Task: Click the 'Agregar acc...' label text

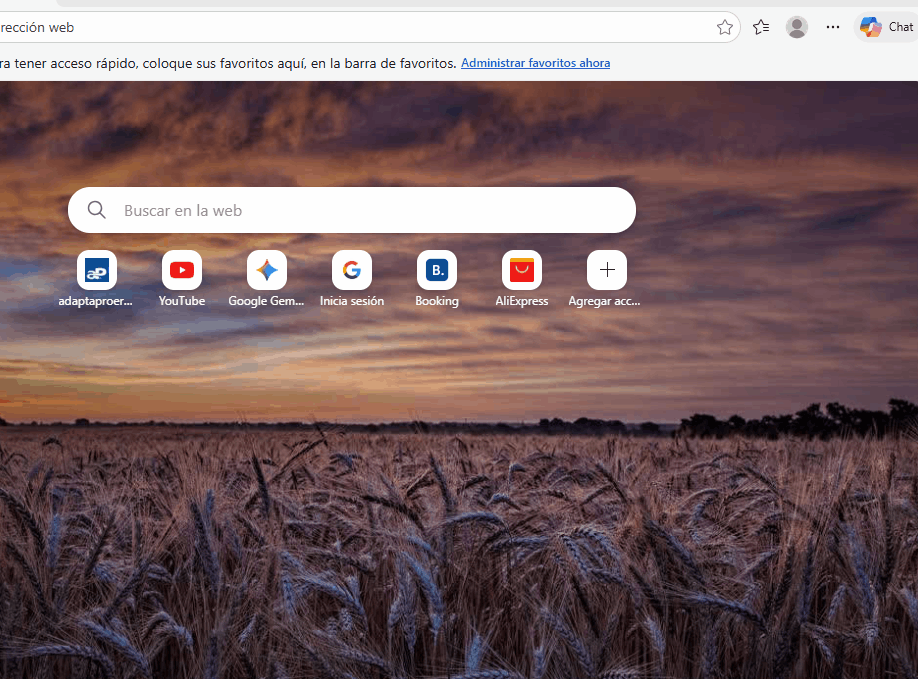Action: (x=604, y=301)
